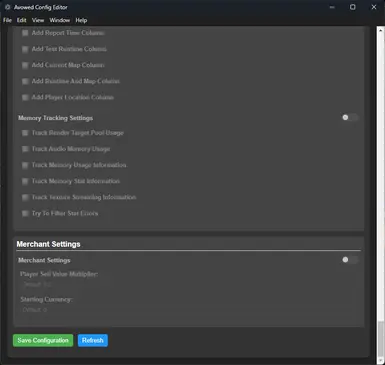Enable the Memory Tracking Settings switch
This screenshot has height=365, width=385.
click(x=350, y=117)
